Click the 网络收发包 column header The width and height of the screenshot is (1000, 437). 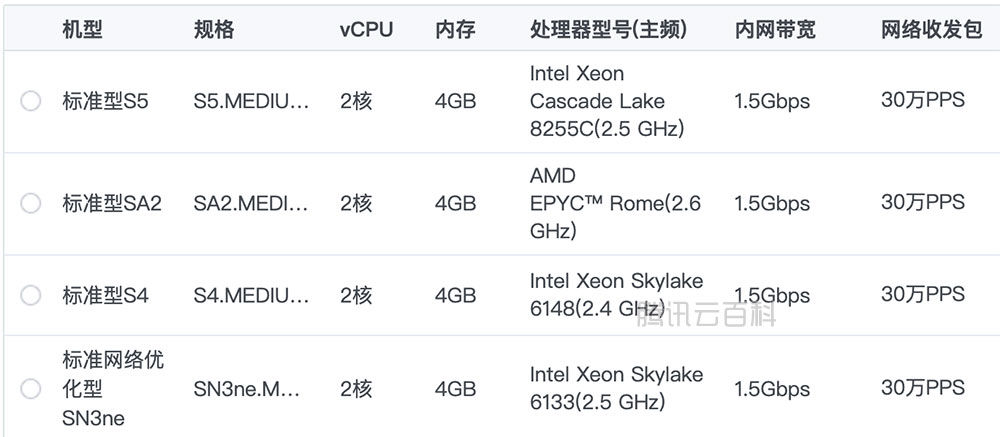pyautogui.click(x=931, y=30)
